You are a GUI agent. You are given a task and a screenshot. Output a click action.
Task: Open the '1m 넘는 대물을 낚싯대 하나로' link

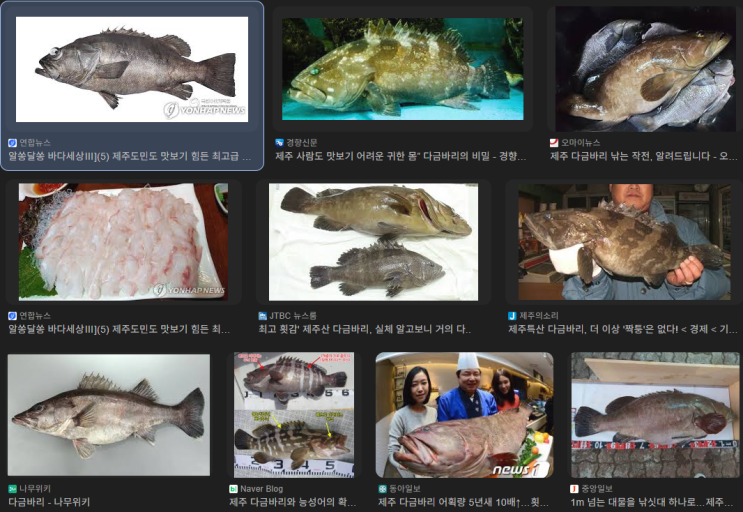(654, 502)
